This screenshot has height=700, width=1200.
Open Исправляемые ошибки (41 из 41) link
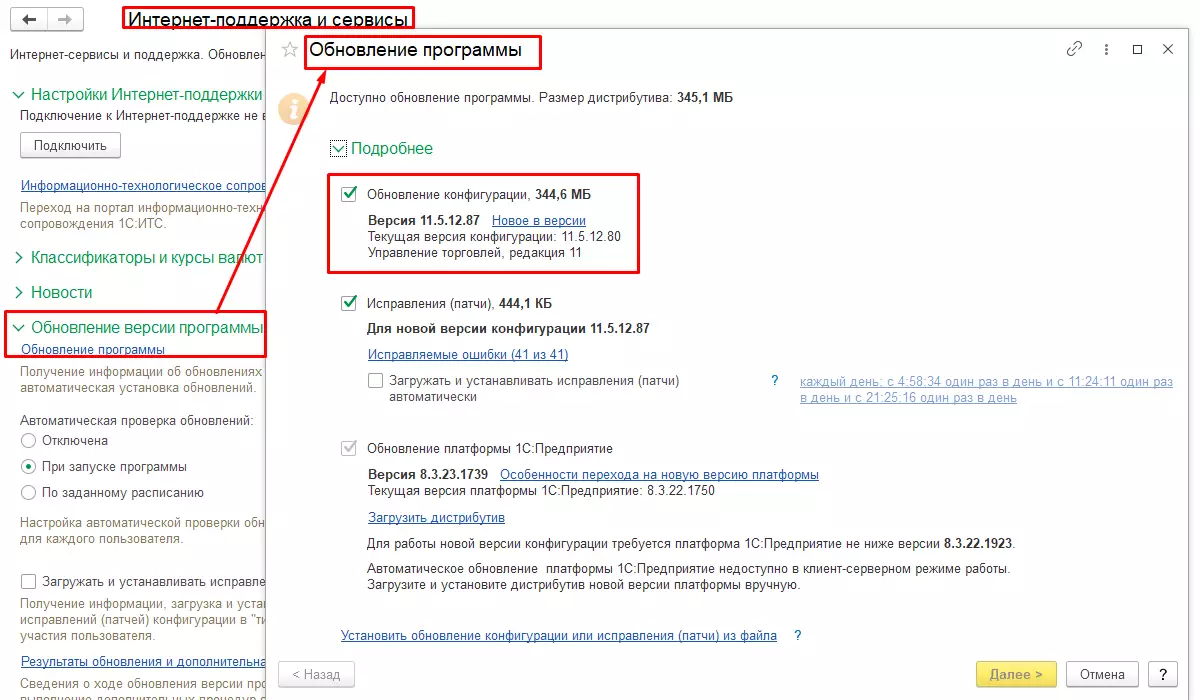(x=468, y=354)
